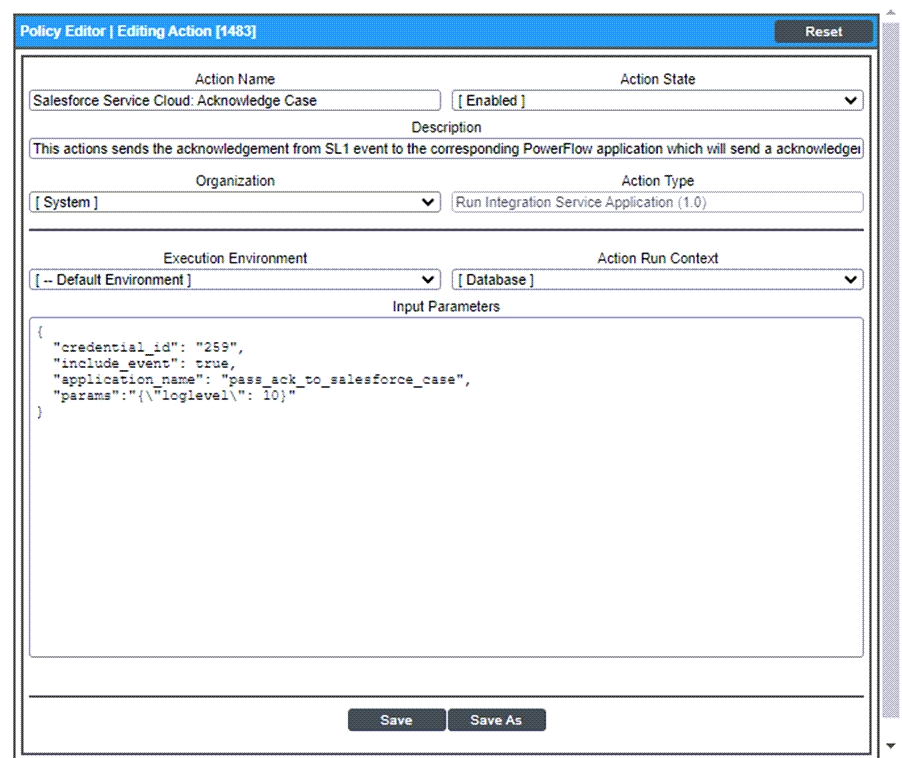Screen dimensions: 902x758
Task: Click the Action State label
Action: coord(657,79)
